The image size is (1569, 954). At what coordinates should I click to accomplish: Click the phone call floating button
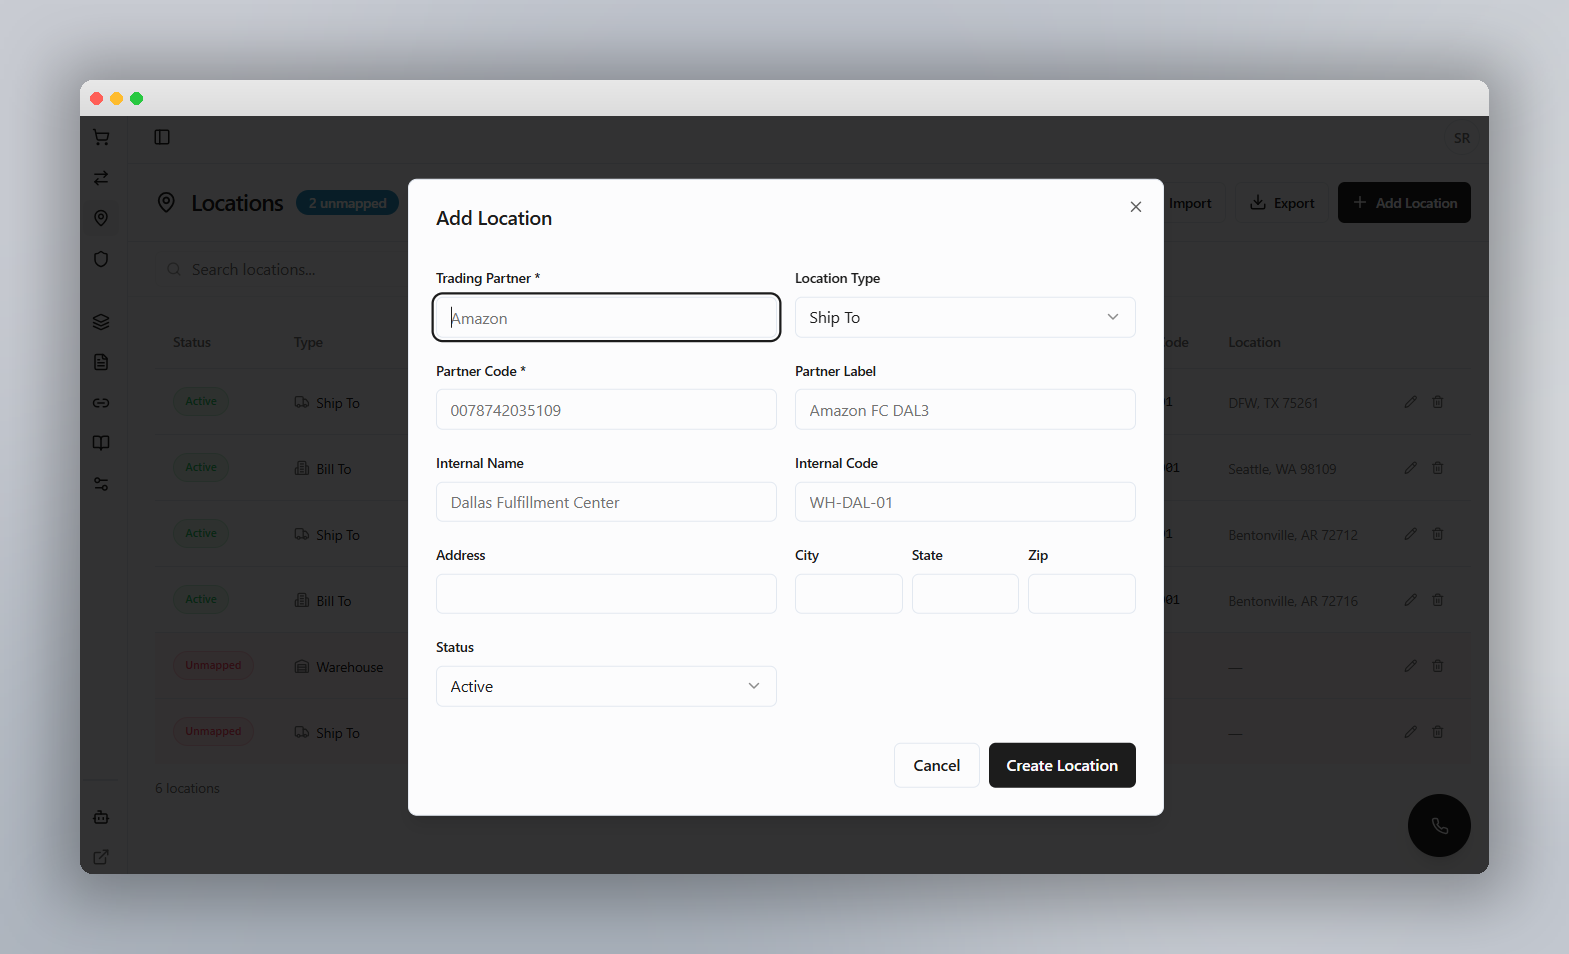[1439, 825]
